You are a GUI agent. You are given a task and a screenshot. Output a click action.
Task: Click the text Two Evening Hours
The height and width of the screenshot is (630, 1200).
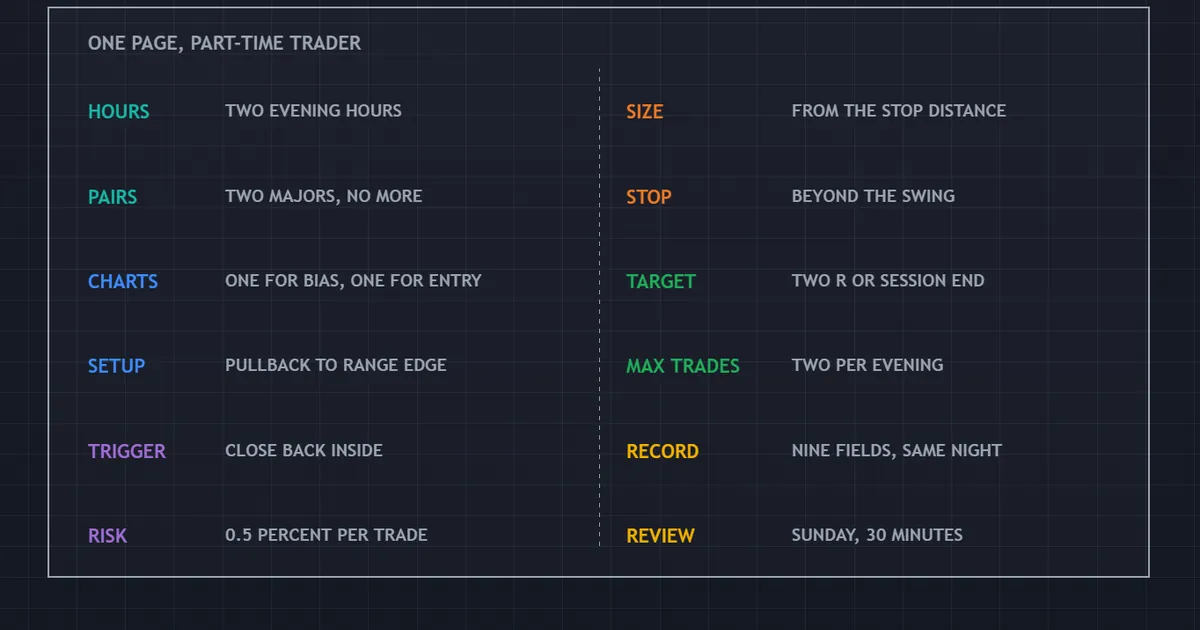click(x=314, y=111)
